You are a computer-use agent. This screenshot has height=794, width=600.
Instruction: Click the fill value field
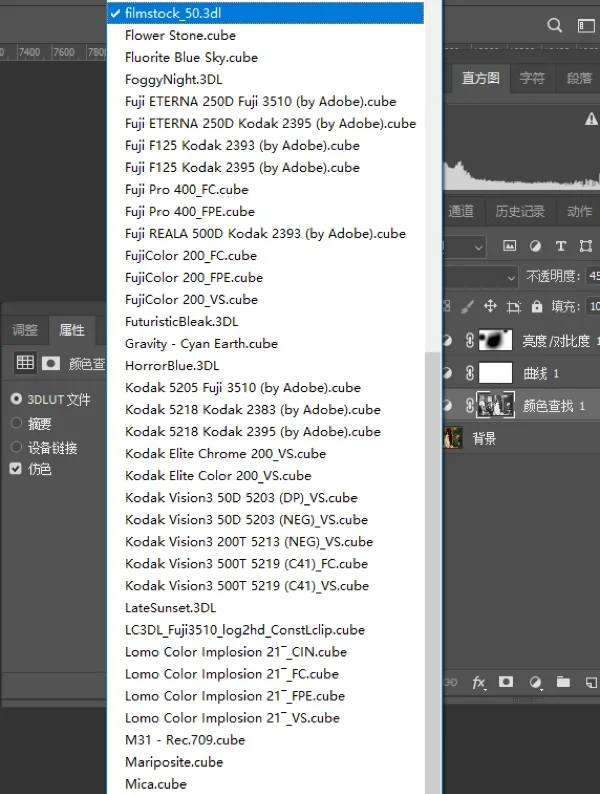pyautogui.click(x=593, y=306)
